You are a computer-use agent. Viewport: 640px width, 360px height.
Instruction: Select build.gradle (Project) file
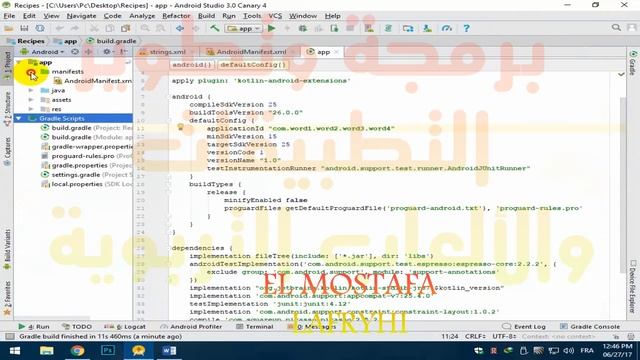point(87,128)
